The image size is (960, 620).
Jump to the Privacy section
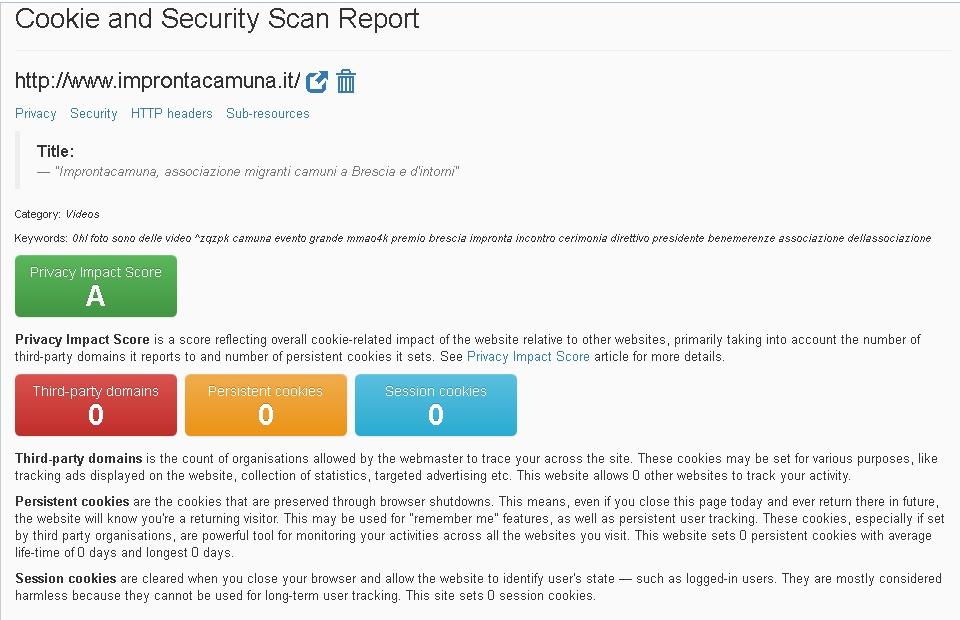(36, 113)
